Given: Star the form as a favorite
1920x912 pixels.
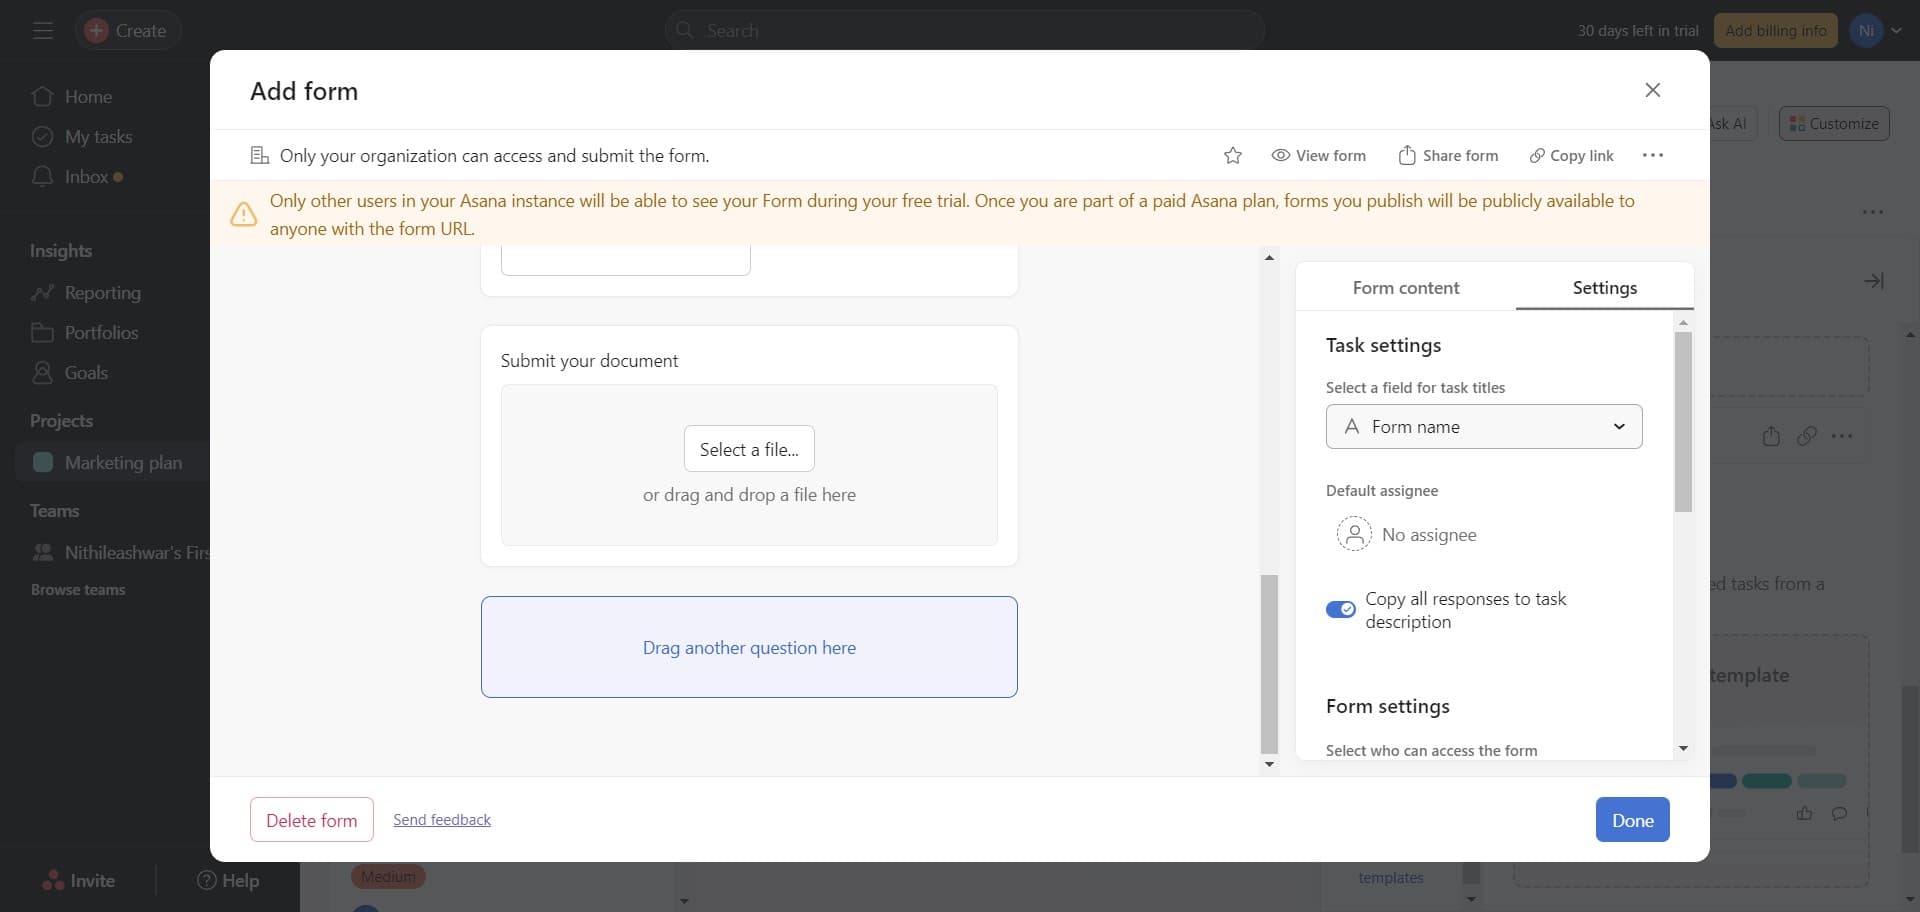Looking at the screenshot, I should pyautogui.click(x=1233, y=155).
